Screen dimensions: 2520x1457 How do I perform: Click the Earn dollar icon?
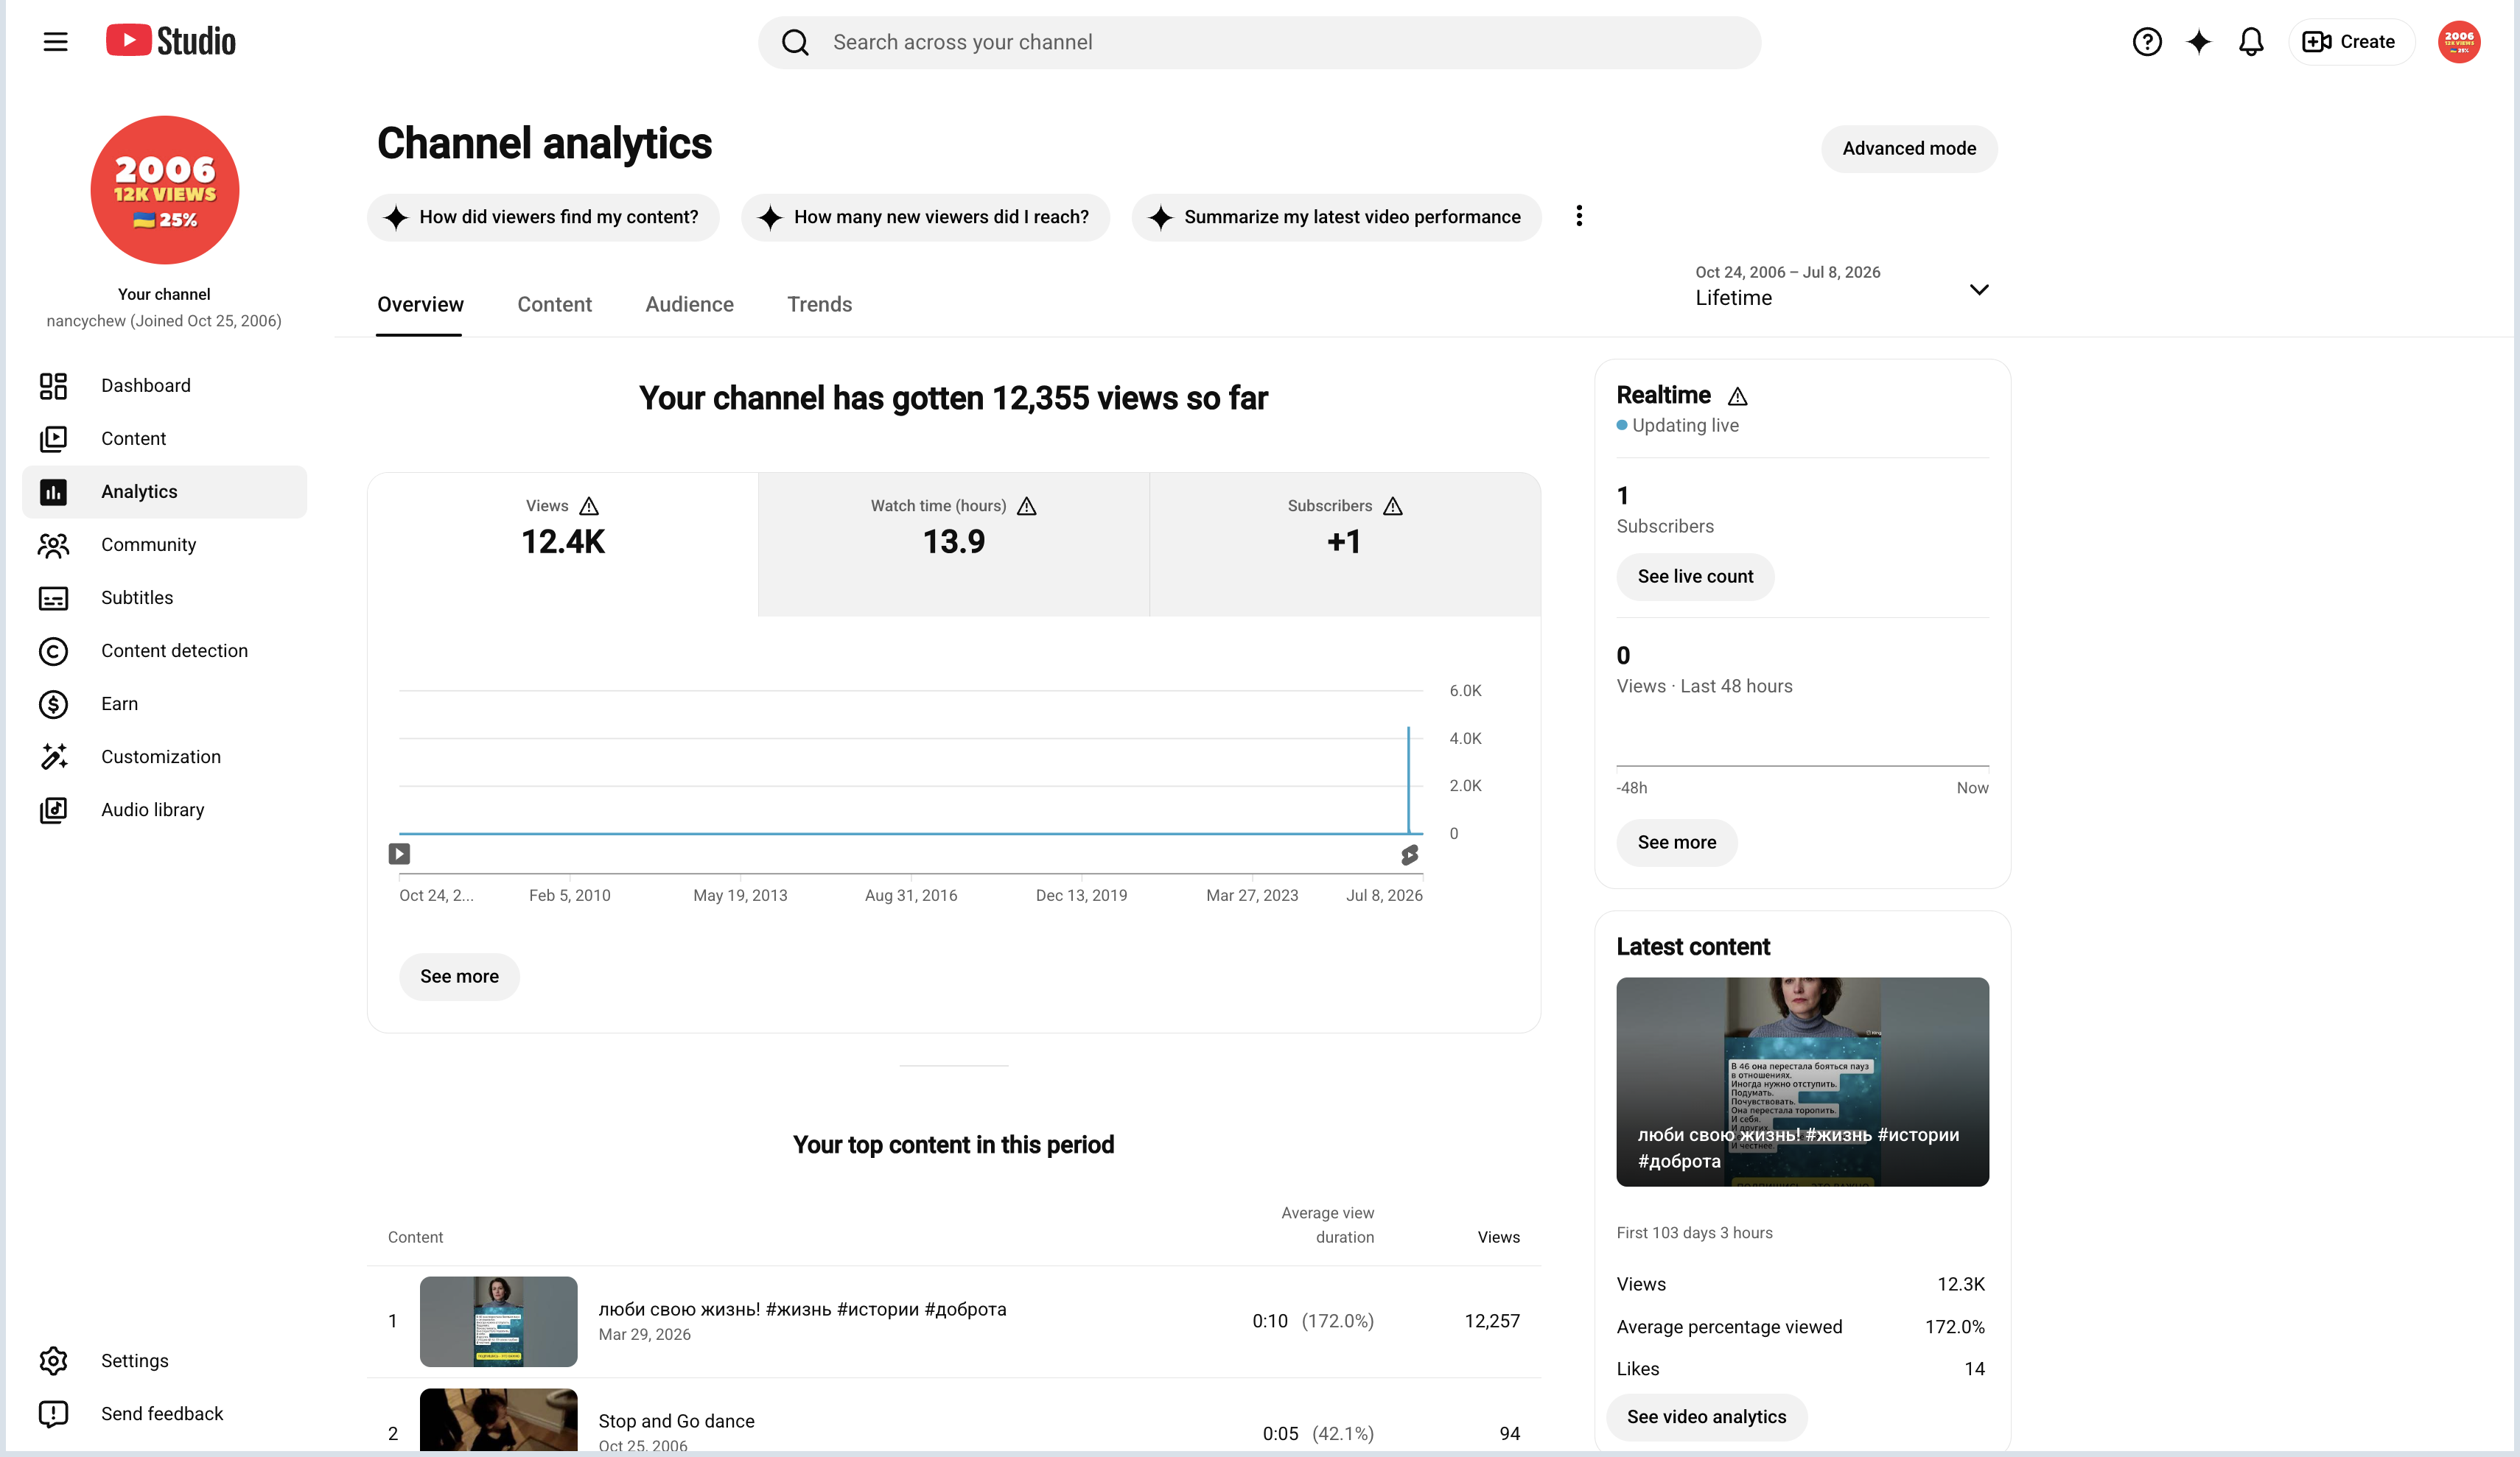[53, 704]
